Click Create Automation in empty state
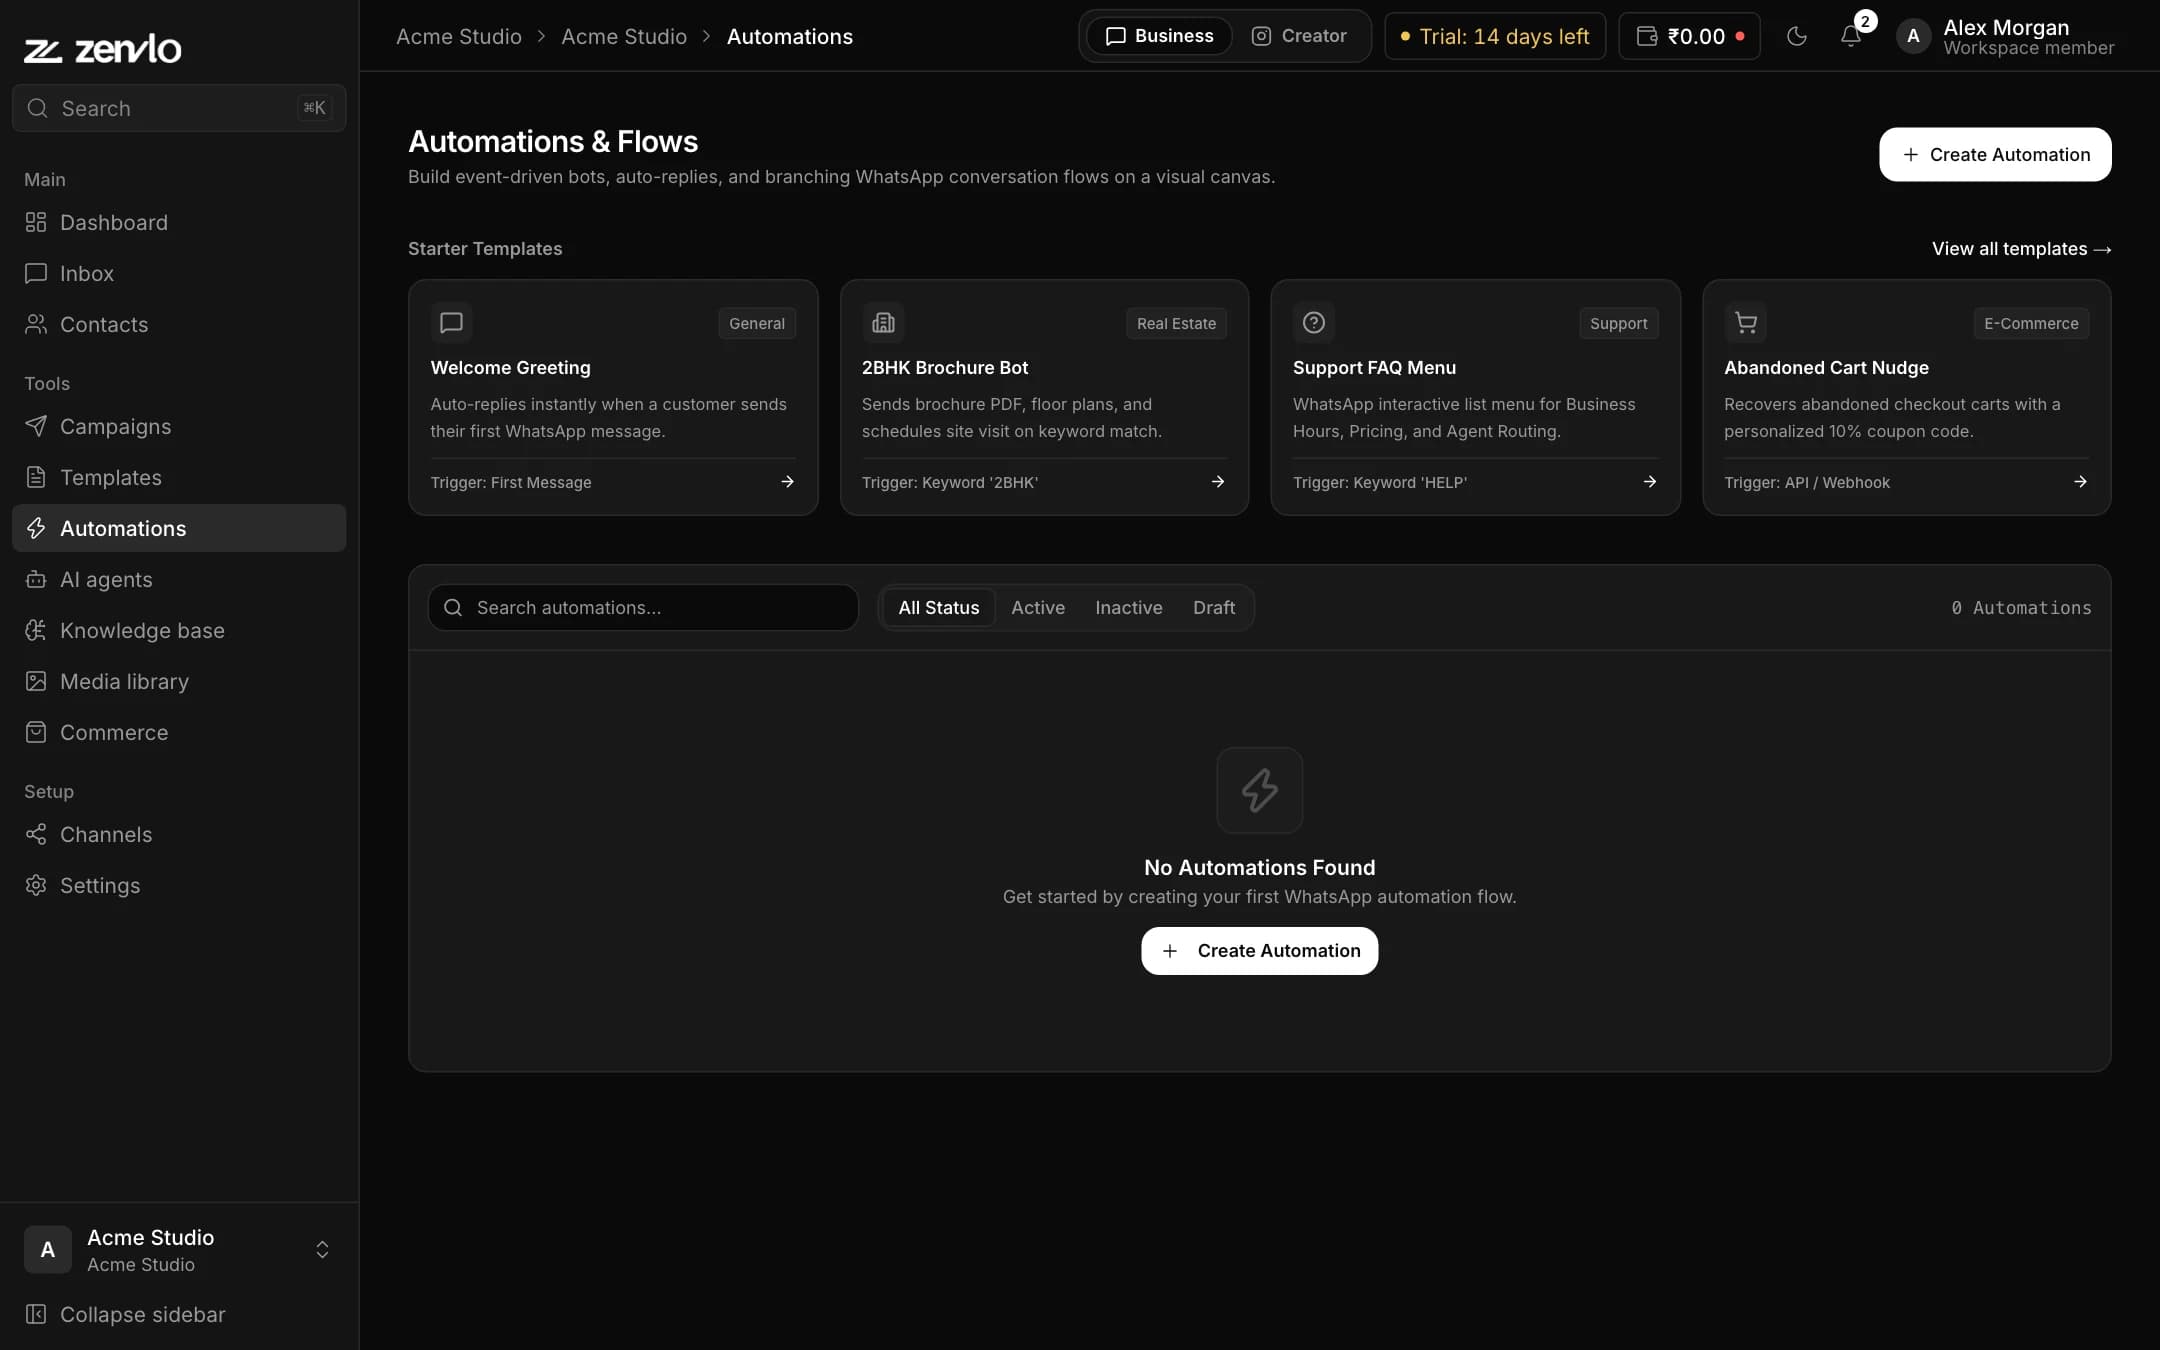Image resolution: width=2160 pixels, height=1350 pixels. pyautogui.click(x=1260, y=951)
